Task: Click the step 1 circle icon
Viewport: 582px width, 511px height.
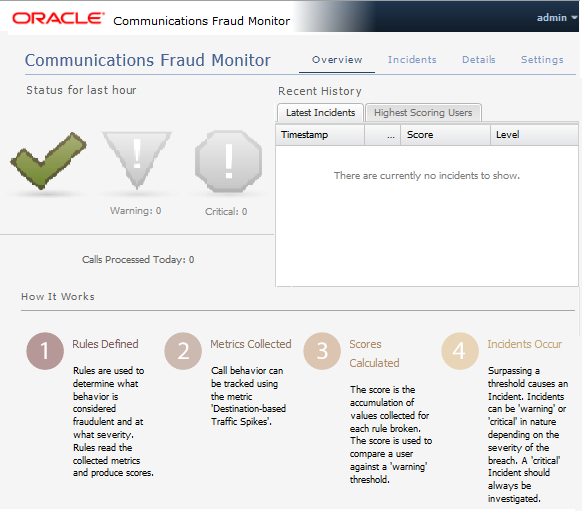Action: [45, 351]
